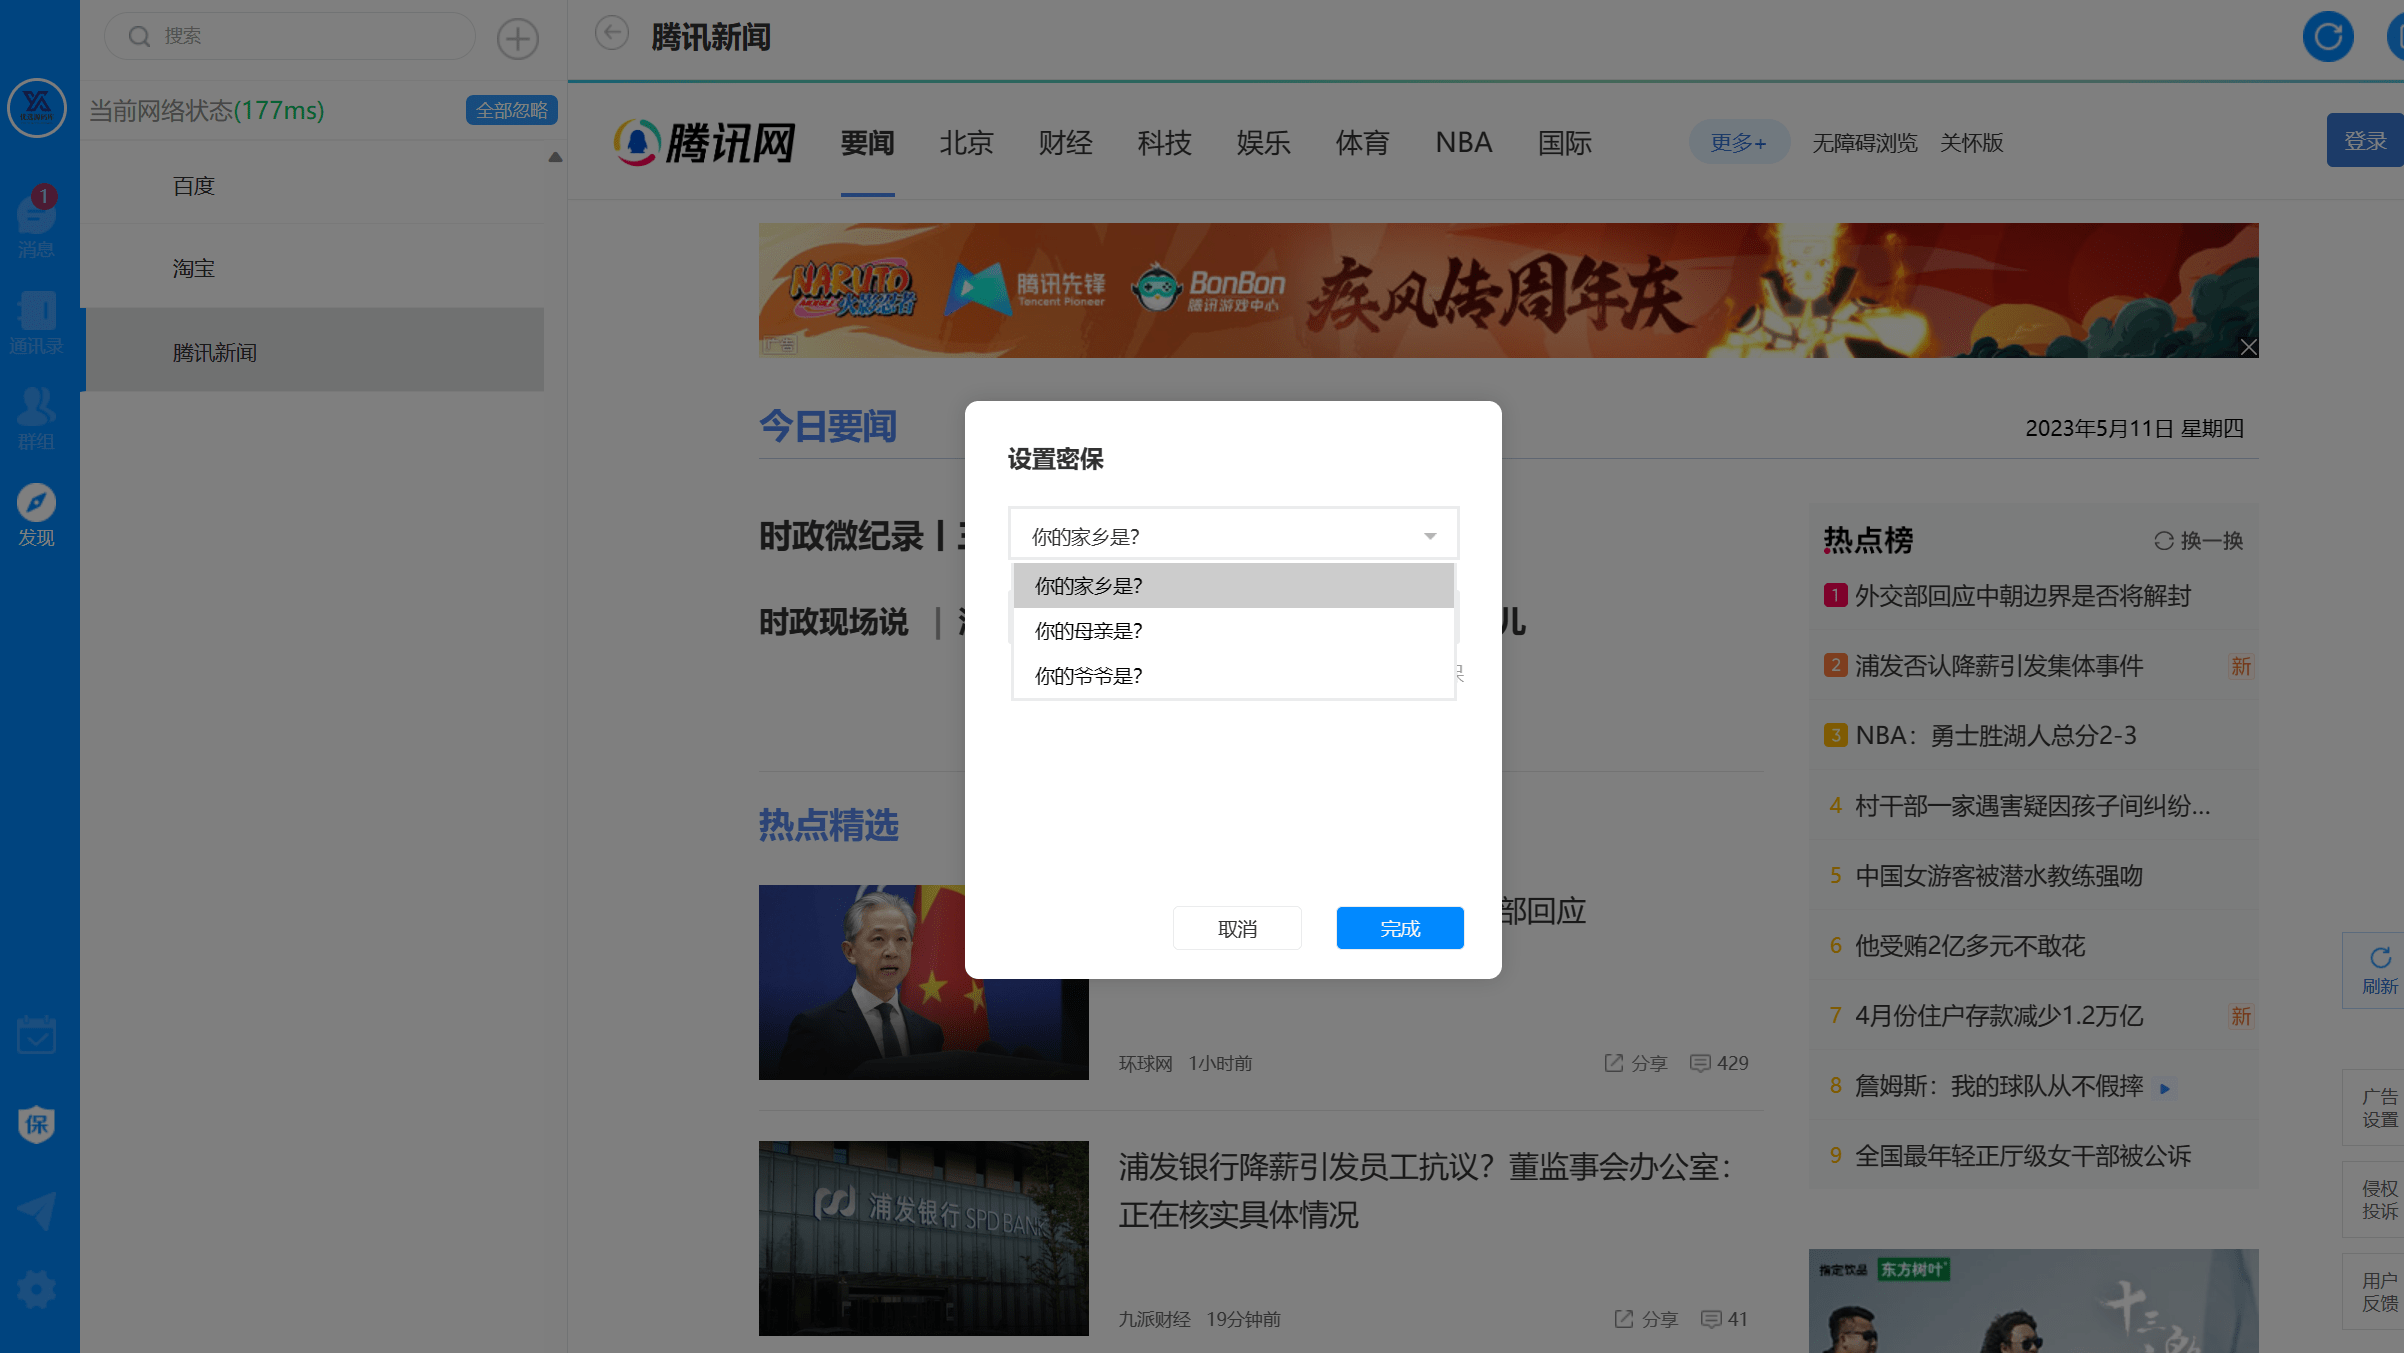Click the 今日要闻 section heading
Screen dimensions: 2404x1353
tap(828, 427)
